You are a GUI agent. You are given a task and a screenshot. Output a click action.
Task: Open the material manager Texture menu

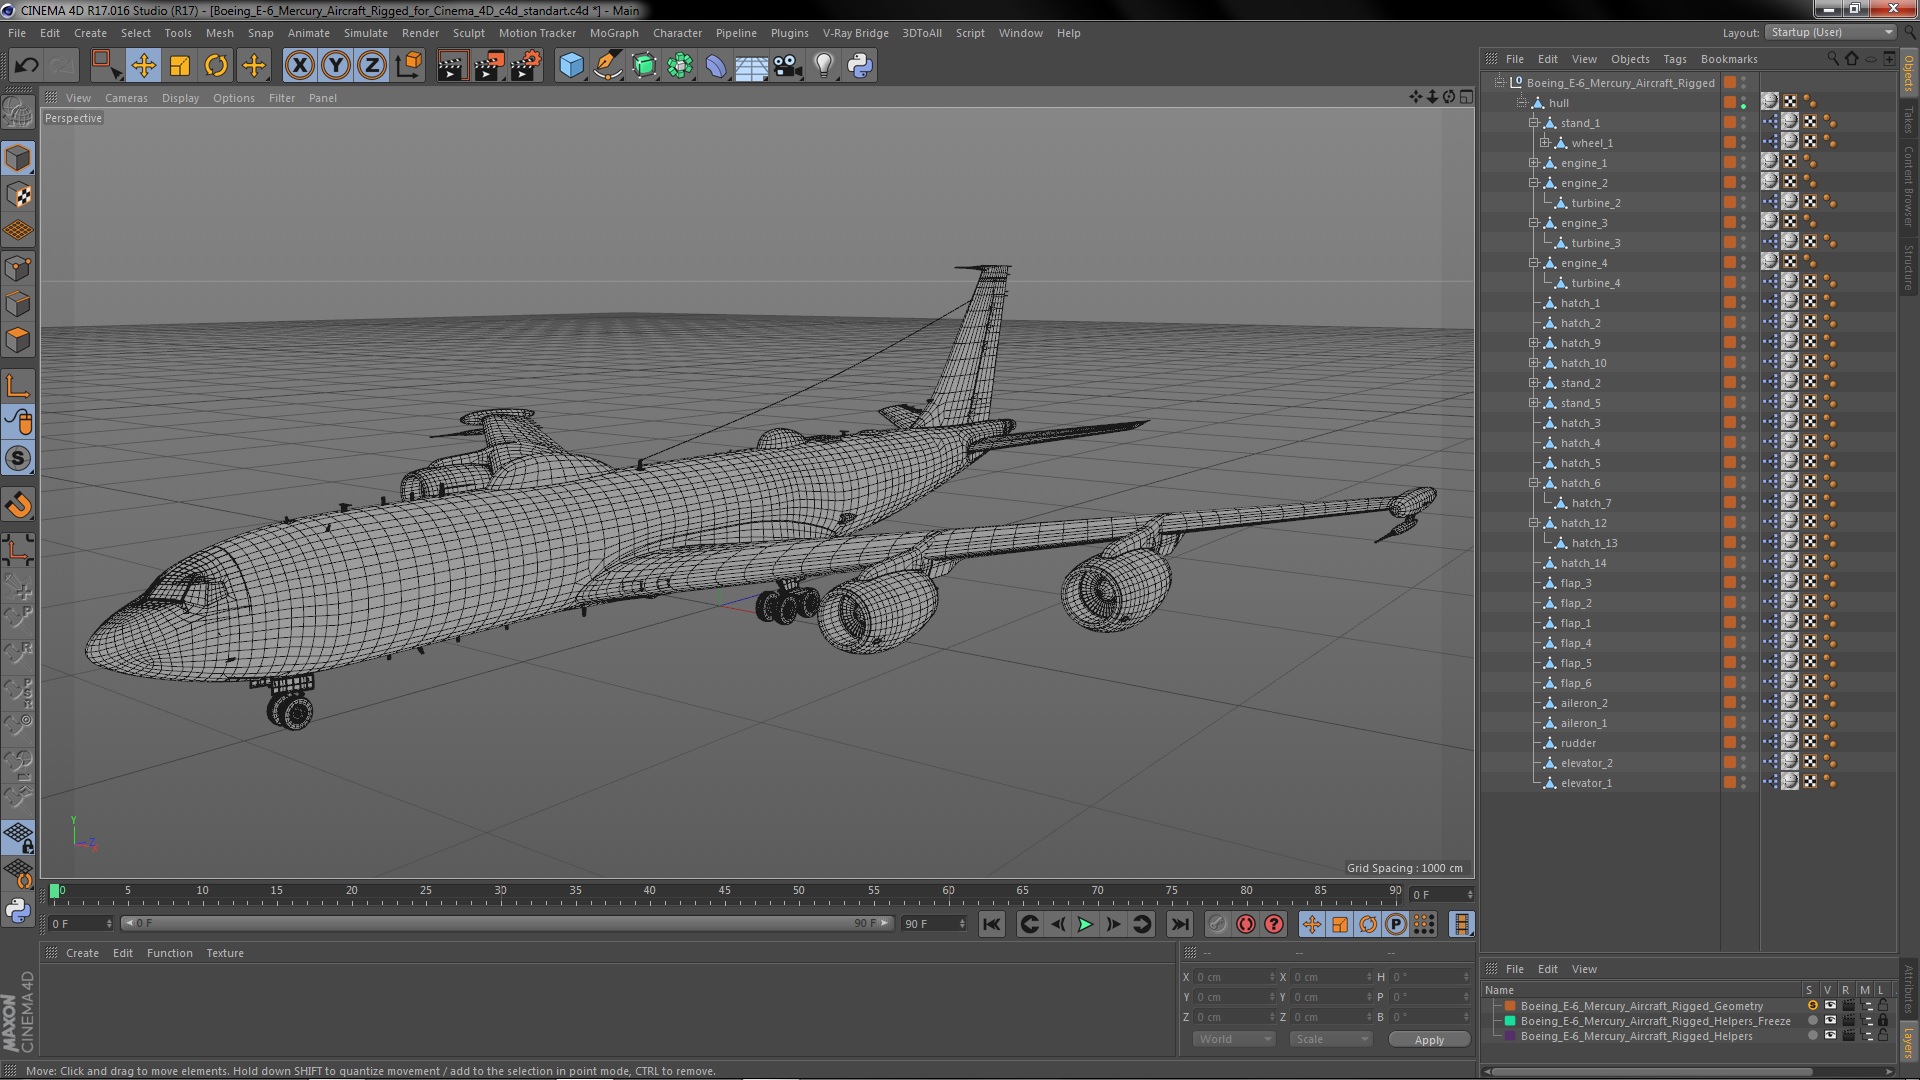point(225,953)
